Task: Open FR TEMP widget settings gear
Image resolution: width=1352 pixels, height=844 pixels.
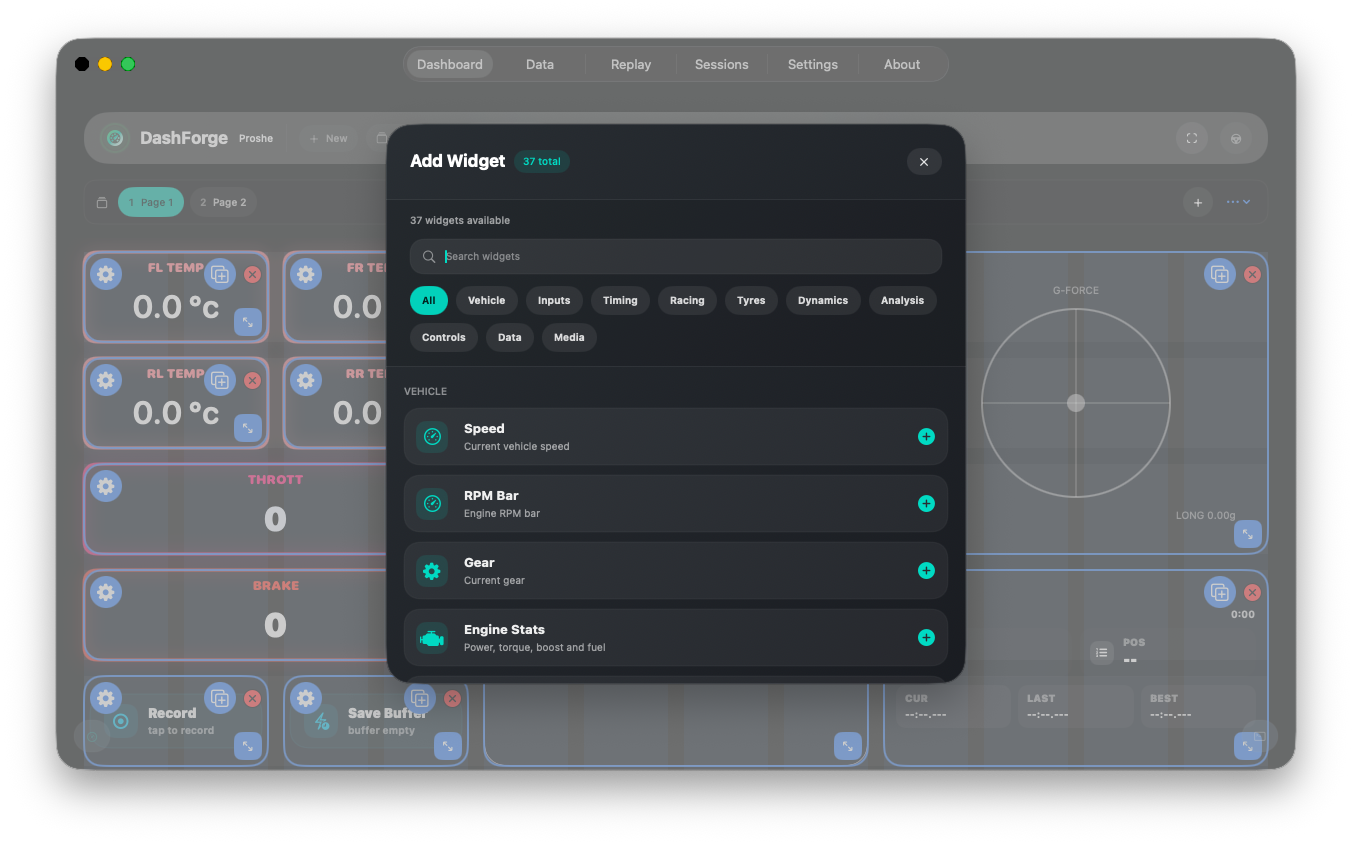Action: 306,274
